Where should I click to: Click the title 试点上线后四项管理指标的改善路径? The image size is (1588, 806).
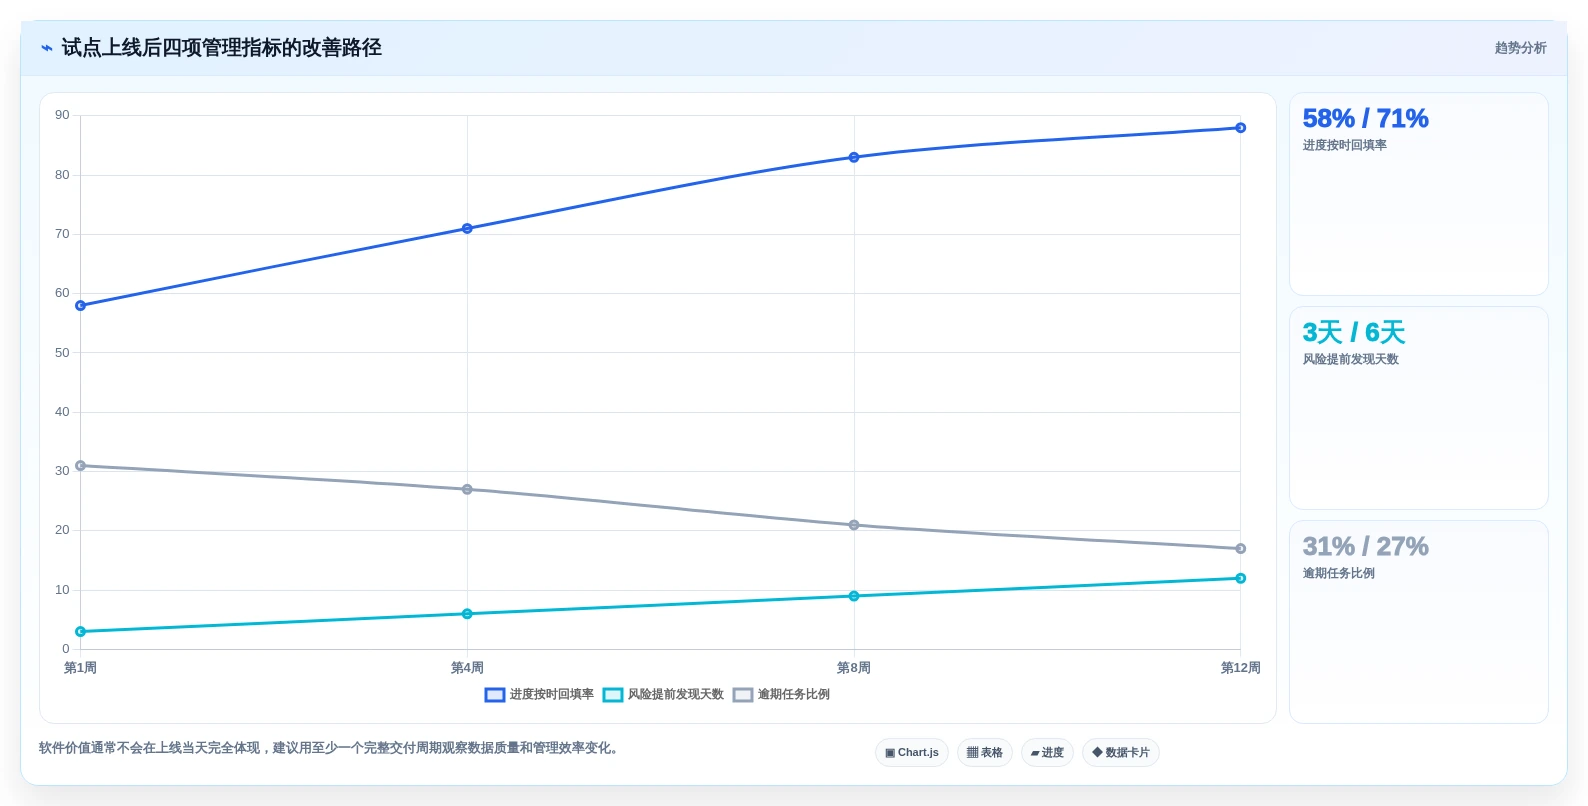point(221,48)
